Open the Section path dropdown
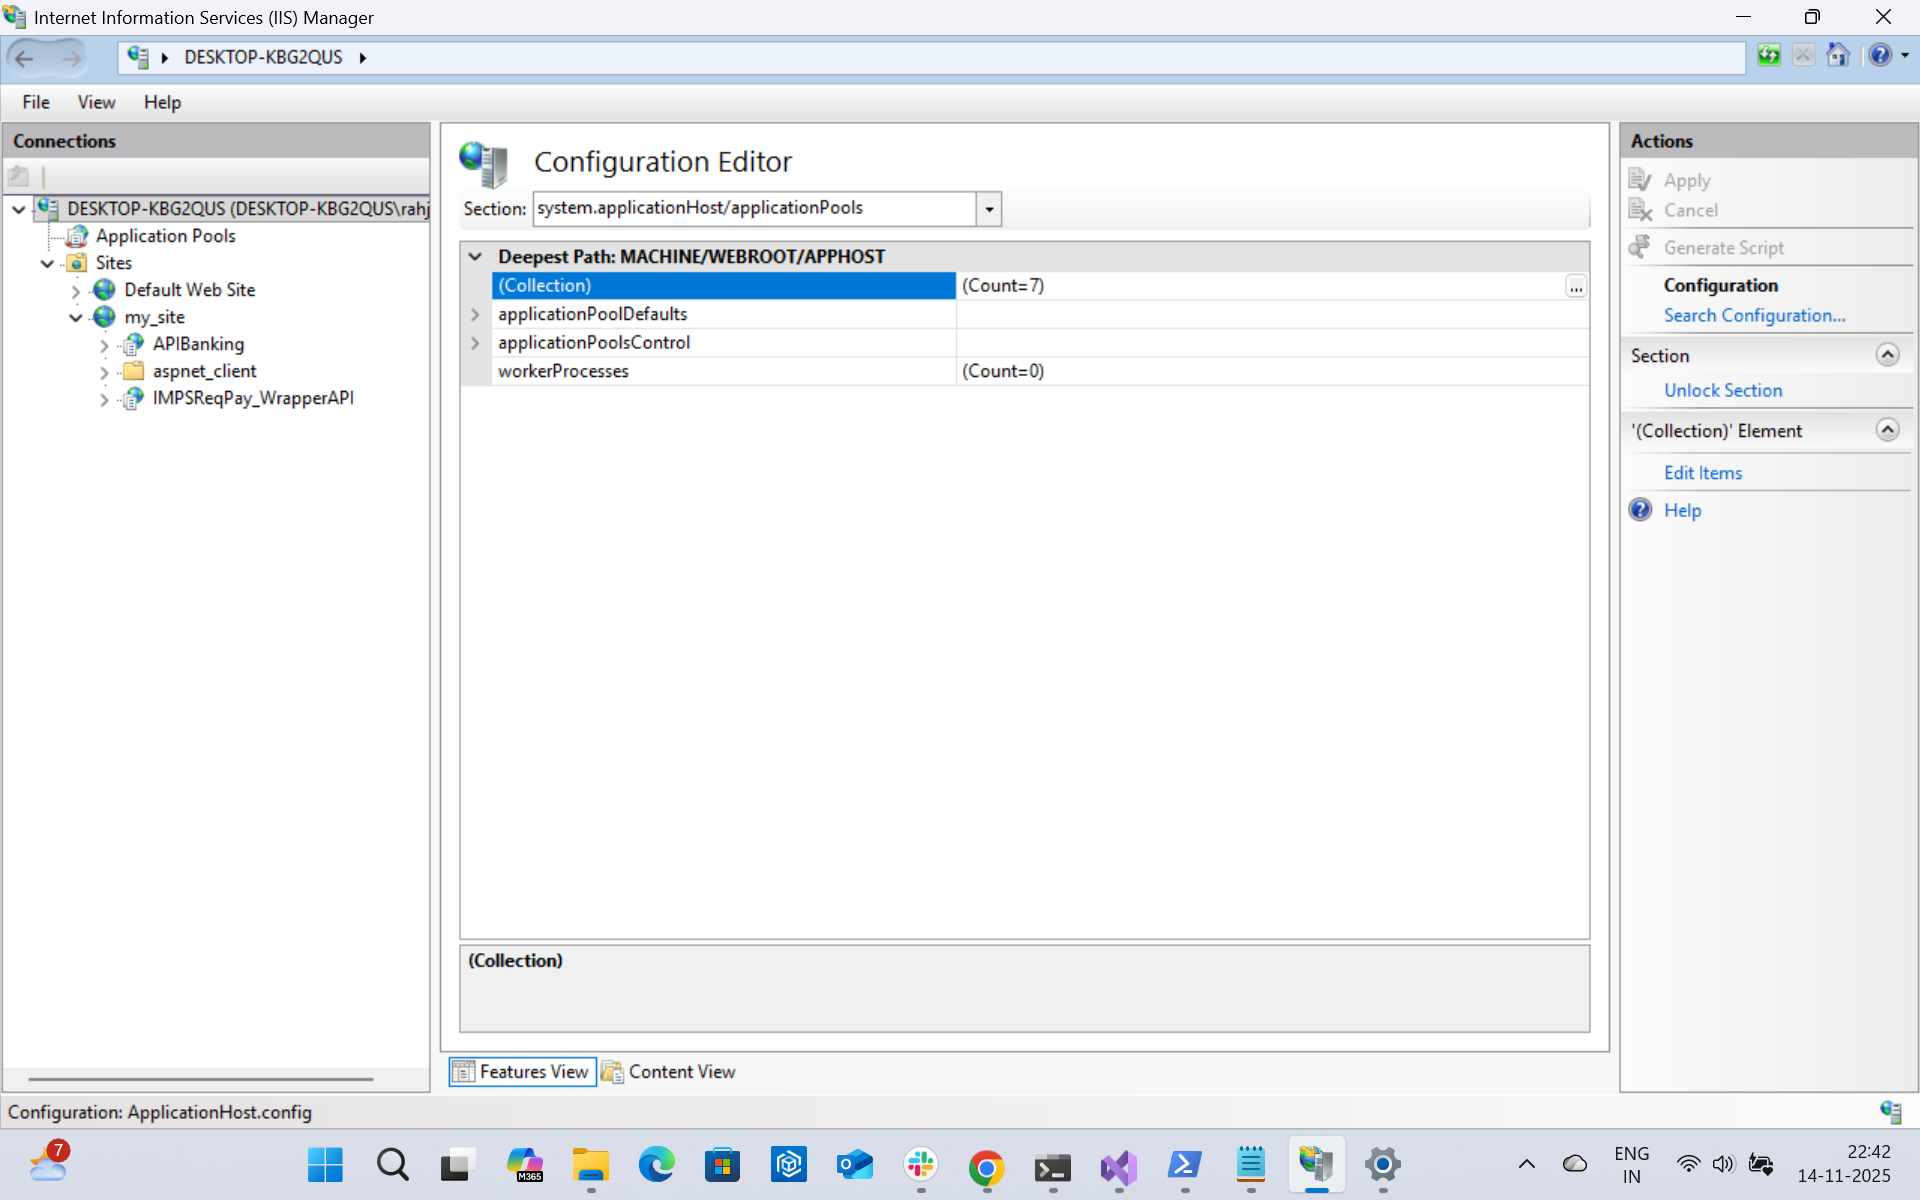Image resolution: width=1920 pixels, height=1200 pixels. tap(988, 209)
